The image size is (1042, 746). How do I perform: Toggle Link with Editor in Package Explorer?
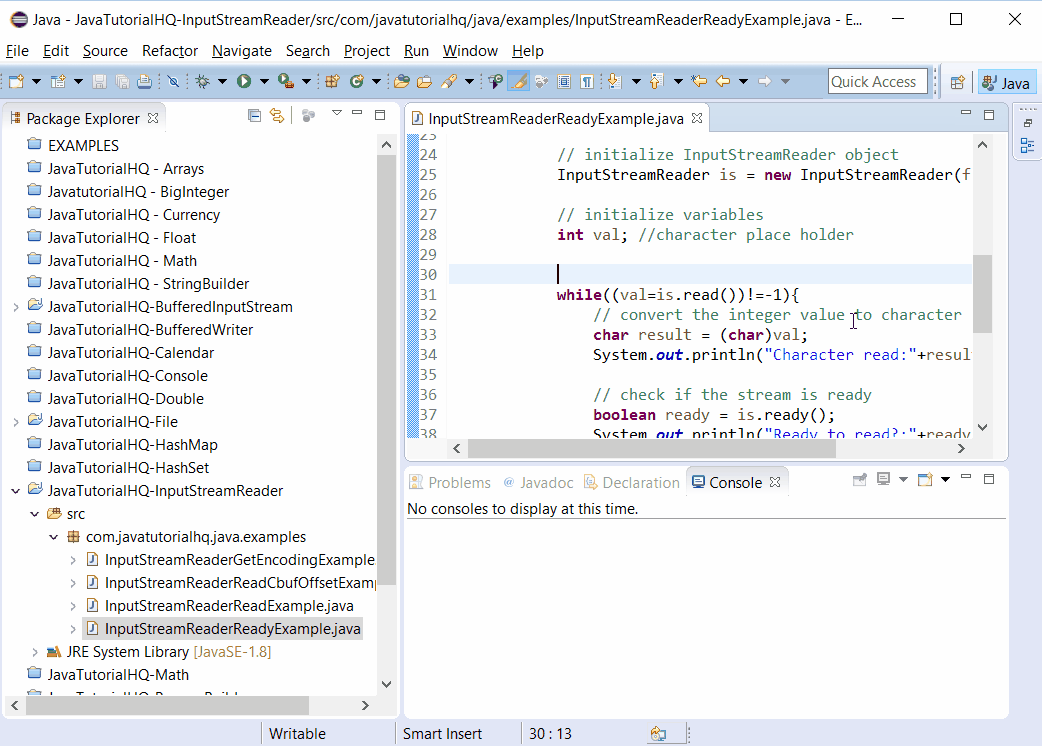pos(277,115)
